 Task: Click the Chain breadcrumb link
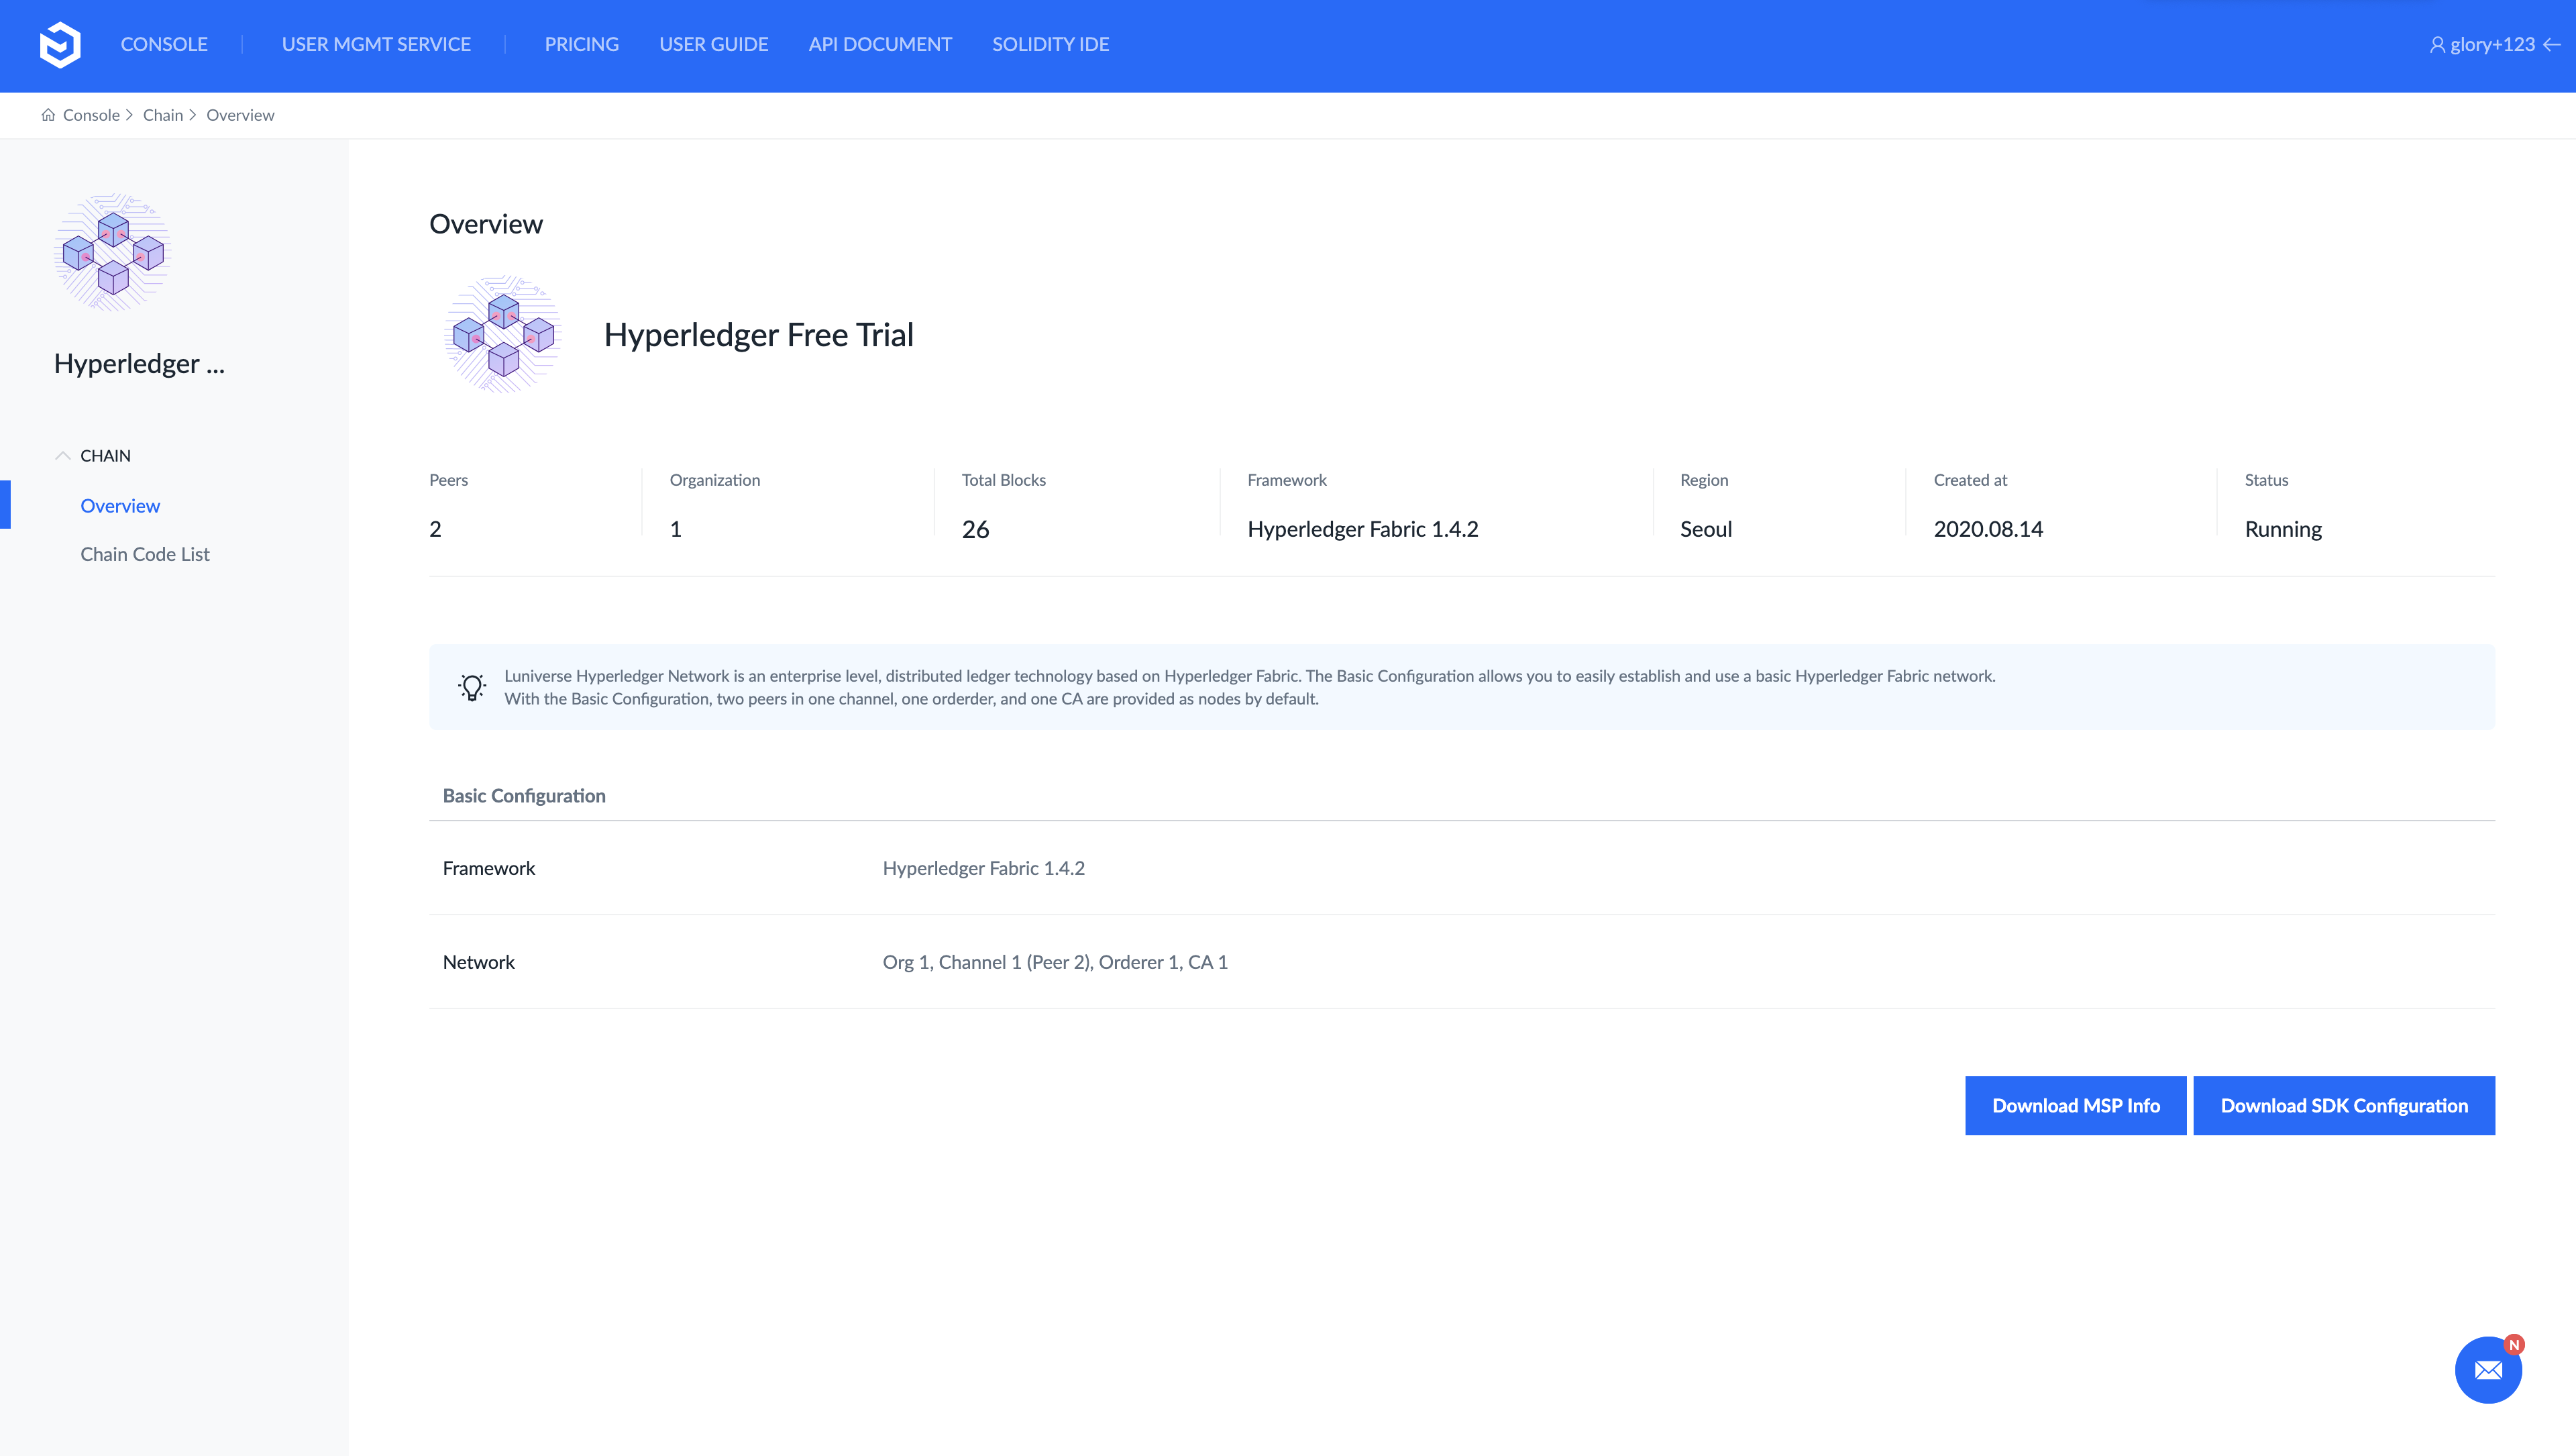point(162,115)
